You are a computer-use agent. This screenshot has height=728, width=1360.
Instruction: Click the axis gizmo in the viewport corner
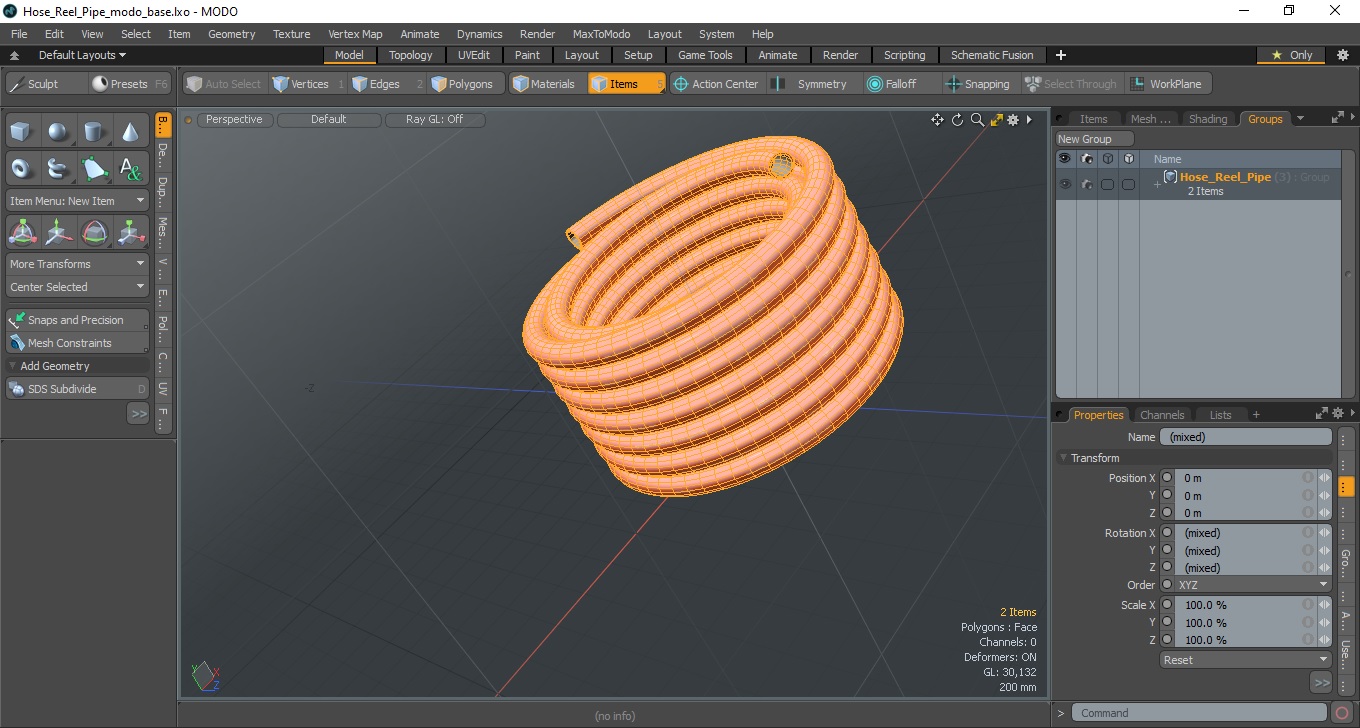tap(205, 675)
